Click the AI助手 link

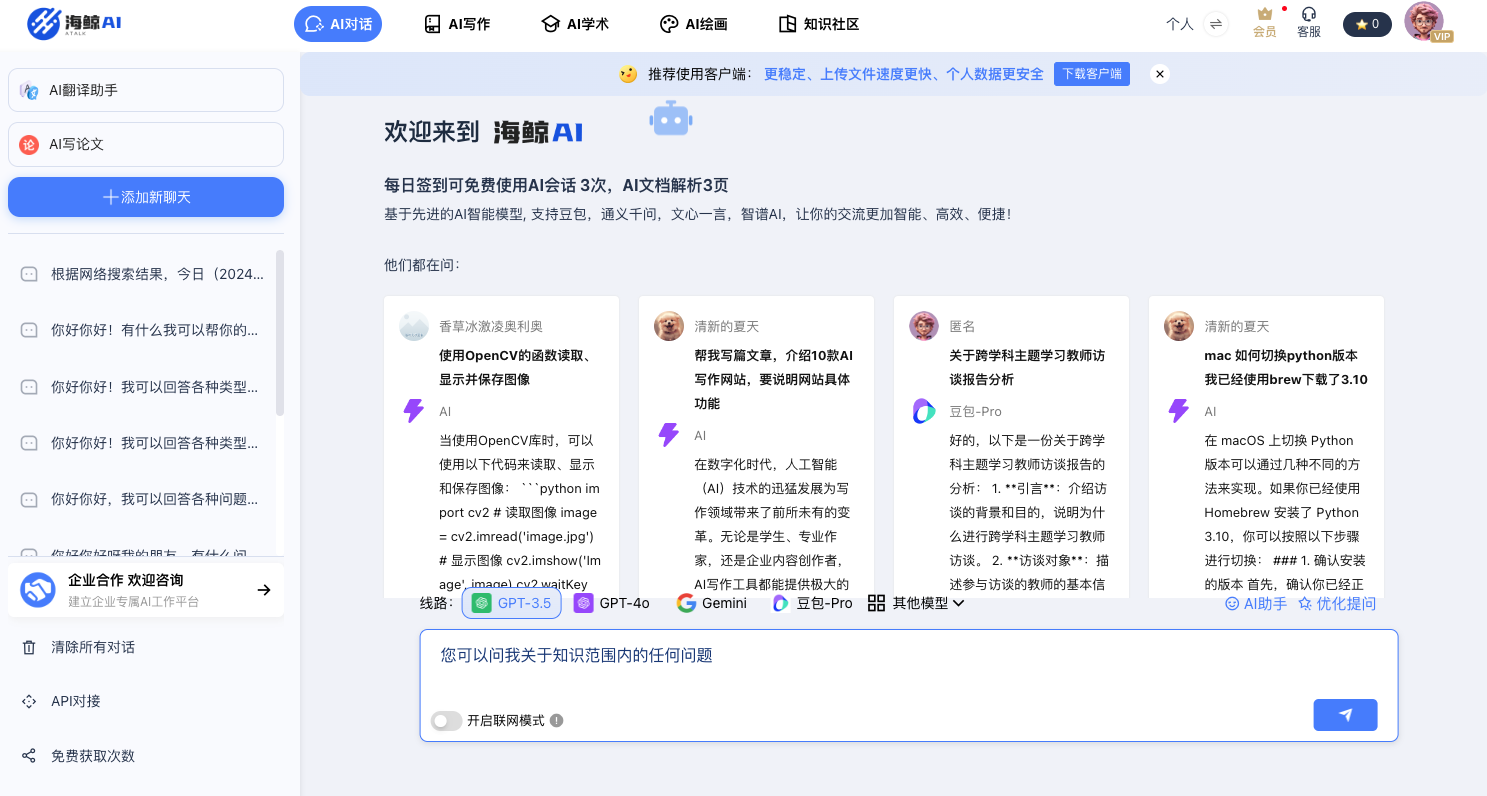(1256, 604)
